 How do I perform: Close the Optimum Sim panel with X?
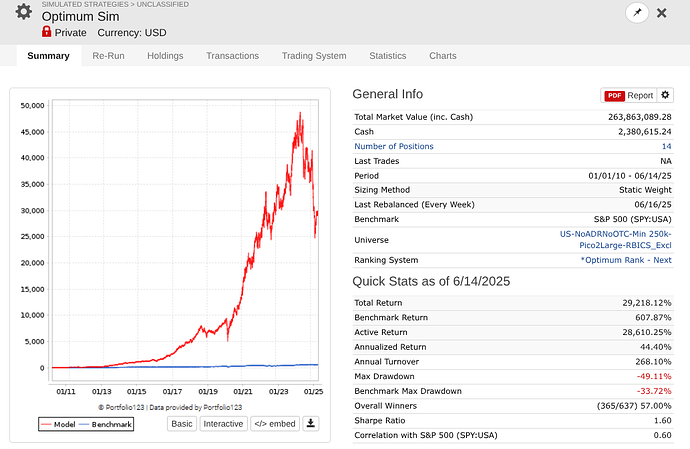coord(661,13)
